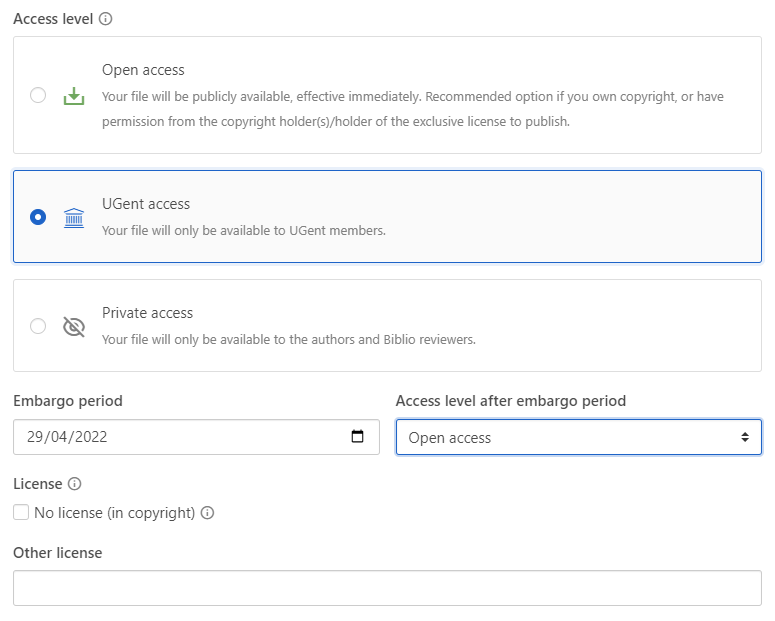Click the Private access option title
Image resolution: width=775 pixels, height=621 pixels.
147,313
